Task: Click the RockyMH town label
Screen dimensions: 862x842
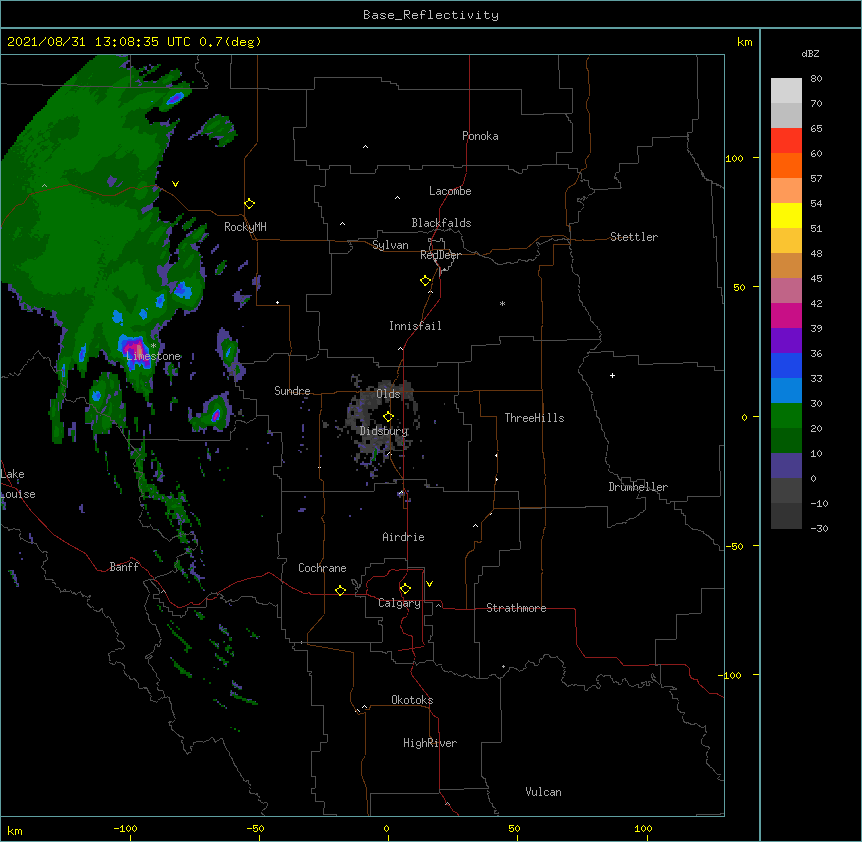Action: click(x=245, y=227)
